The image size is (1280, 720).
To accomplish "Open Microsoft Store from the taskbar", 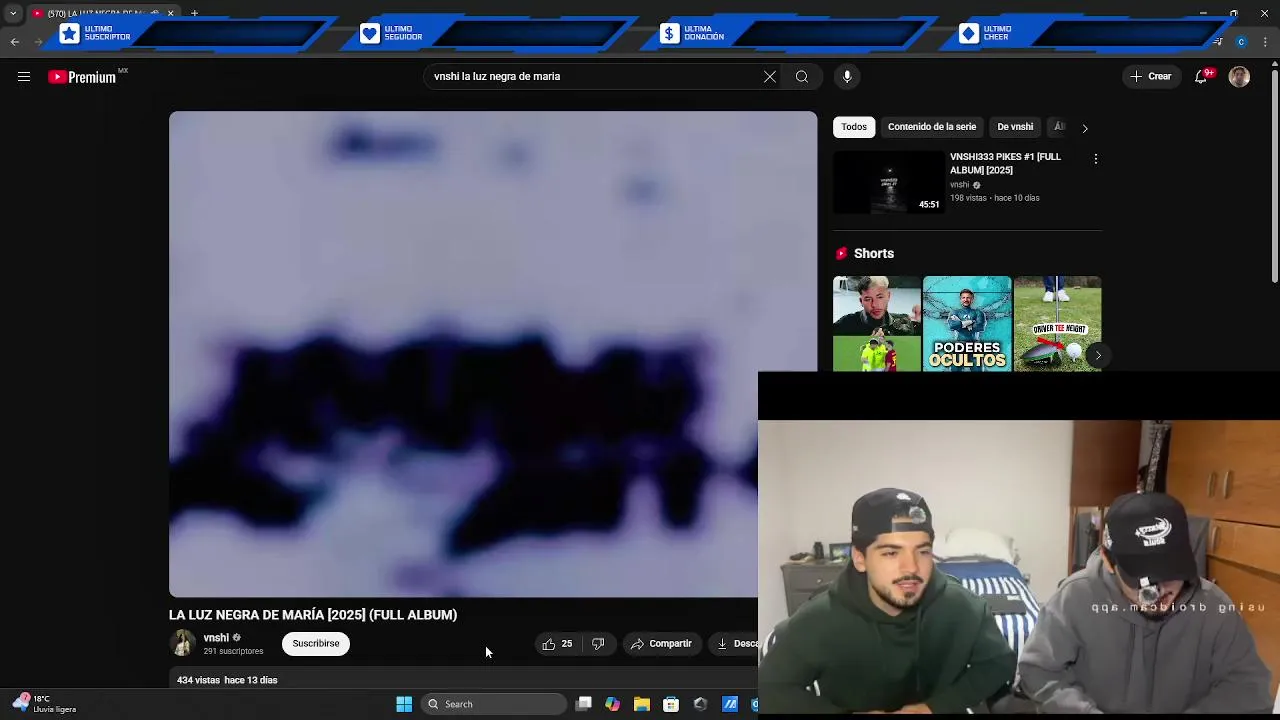I will [671, 704].
